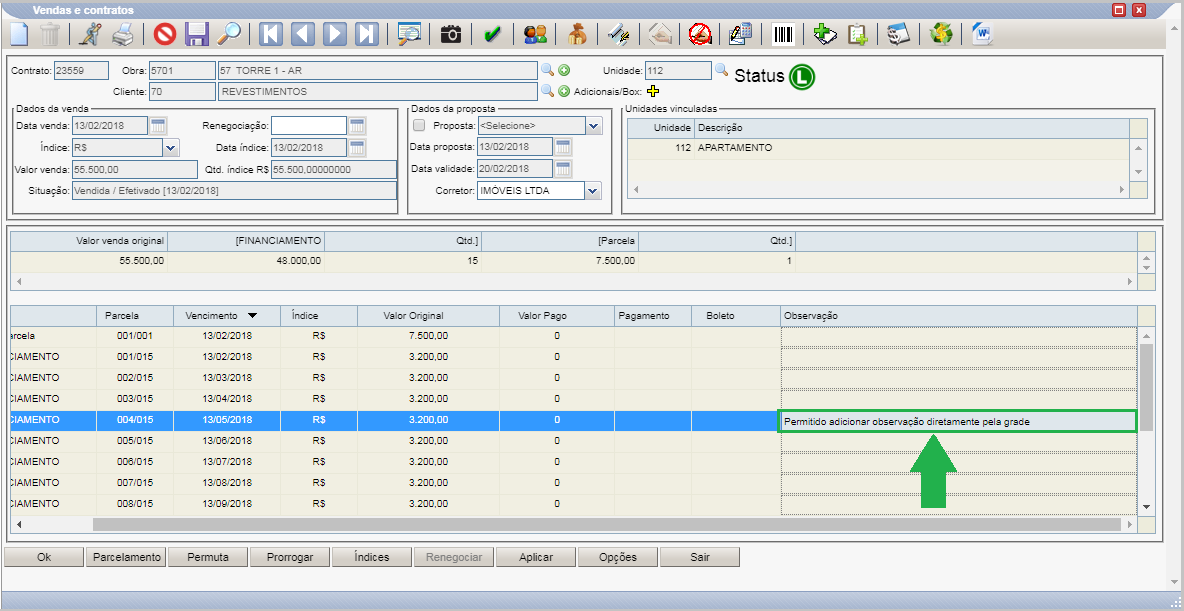Print using the printer icon
The height and width of the screenshot is (611, 1184).
[123, 34]
